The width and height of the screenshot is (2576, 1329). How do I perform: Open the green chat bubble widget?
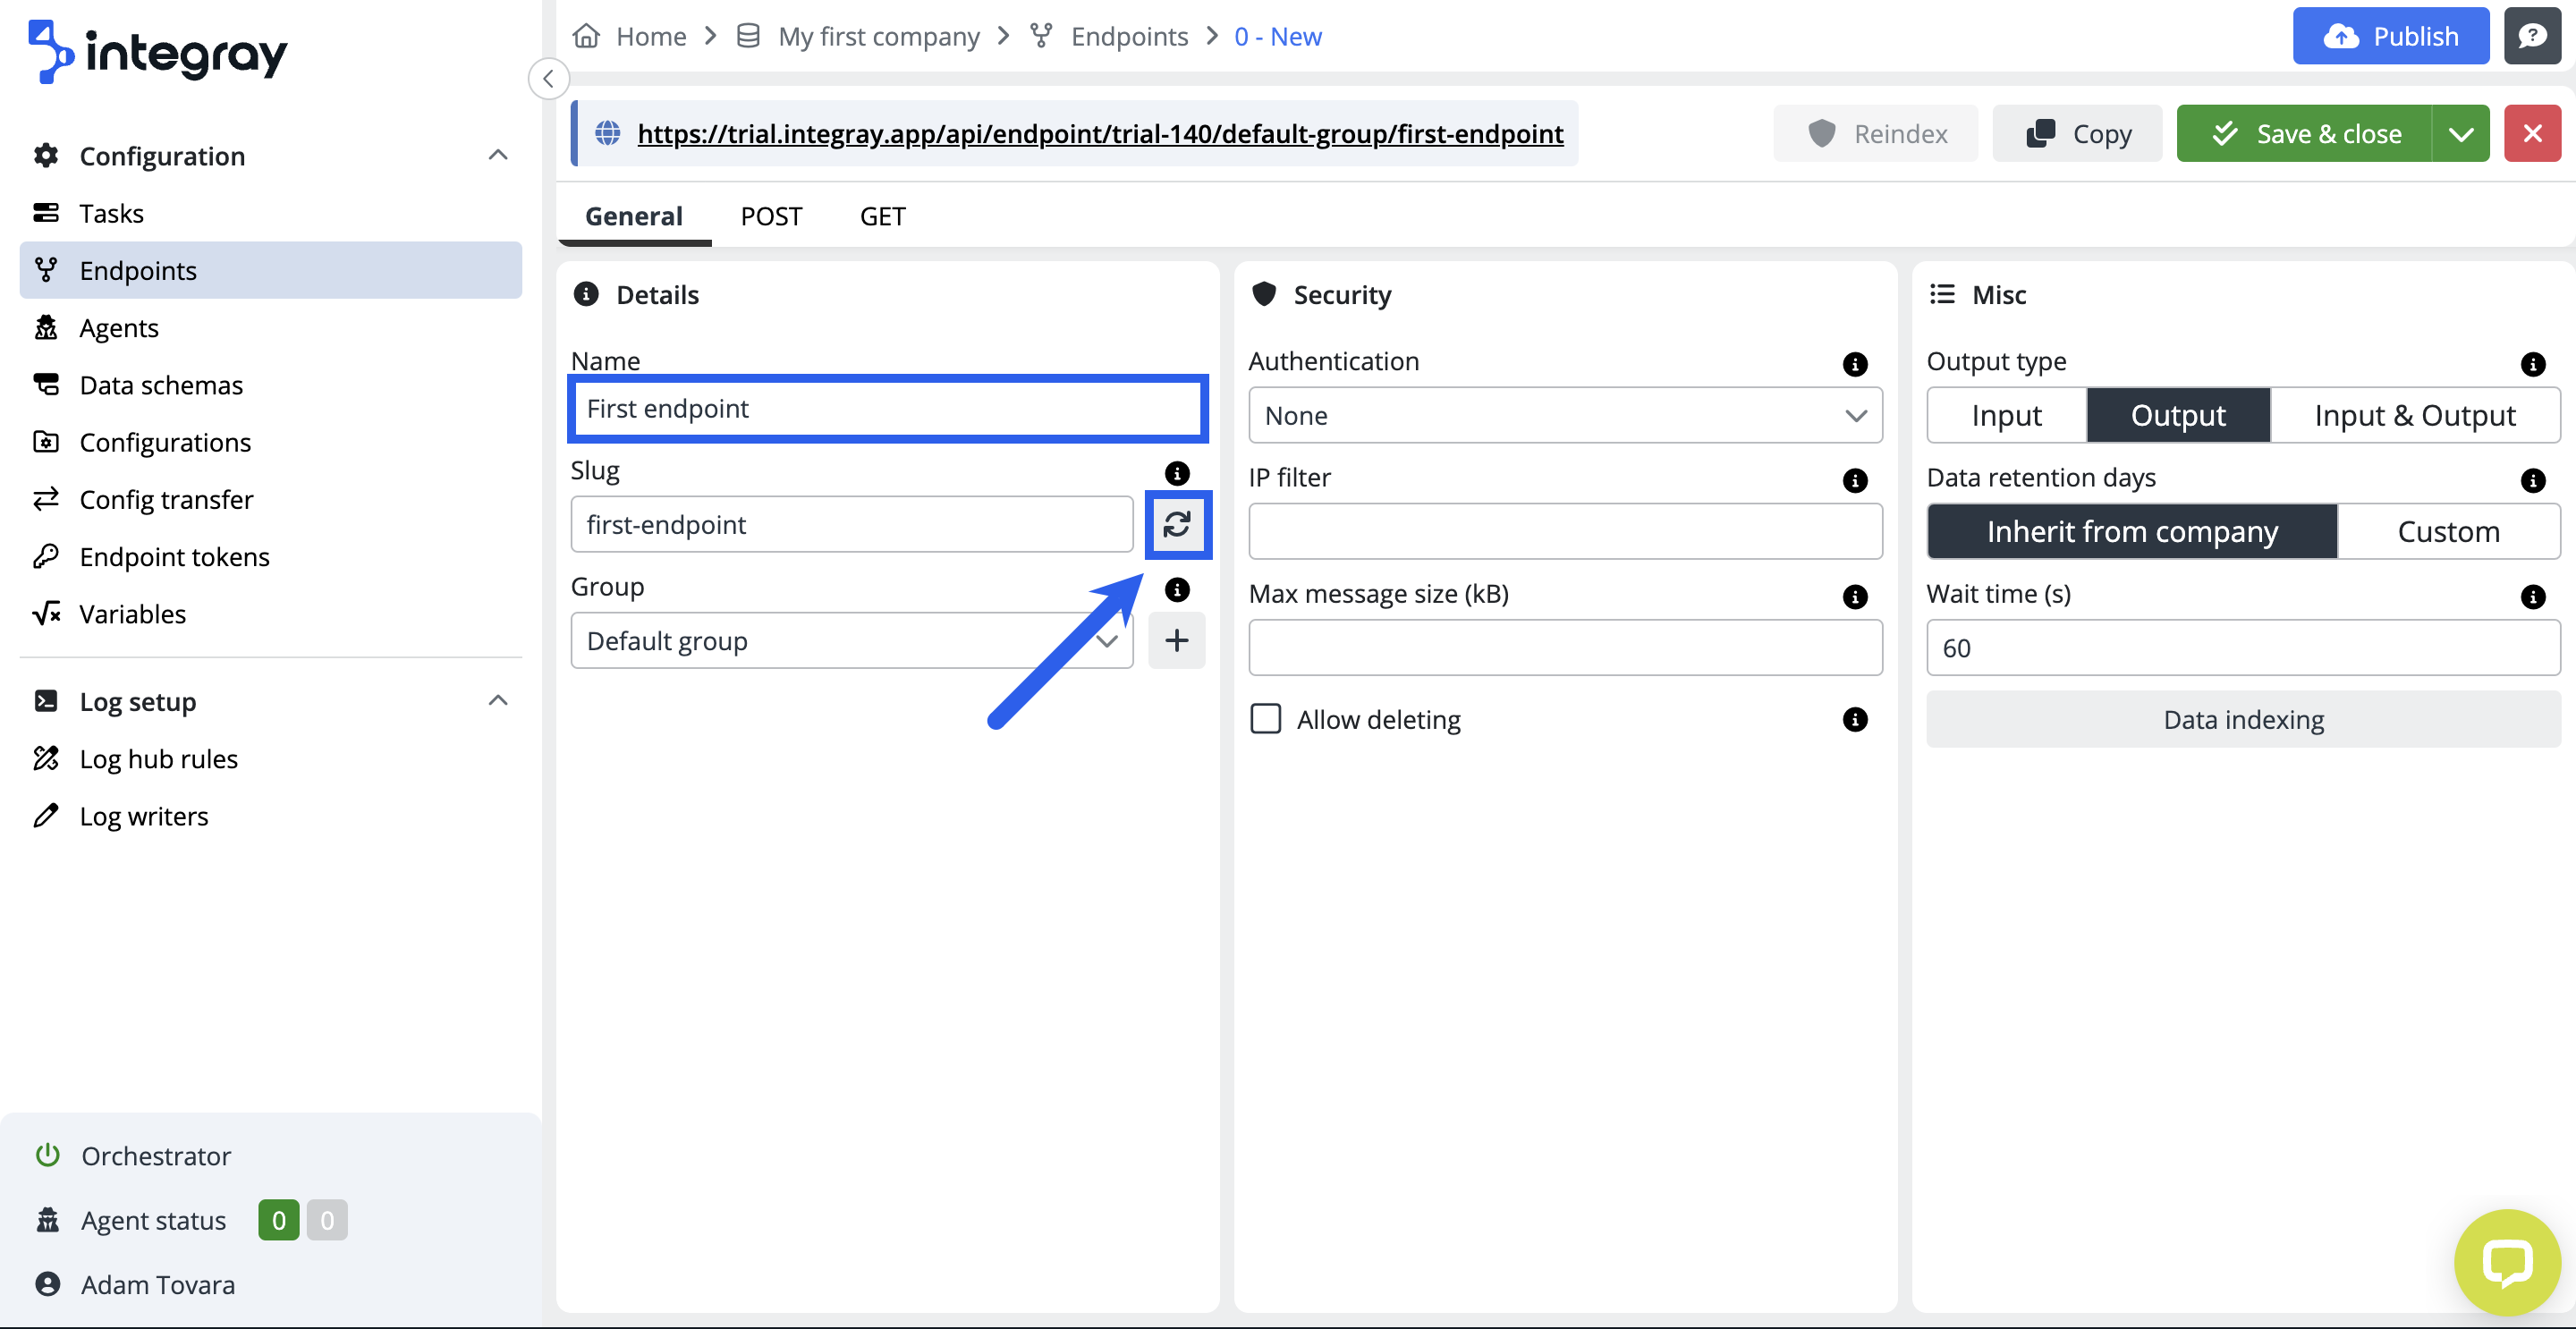(x=2506, y=1261)
